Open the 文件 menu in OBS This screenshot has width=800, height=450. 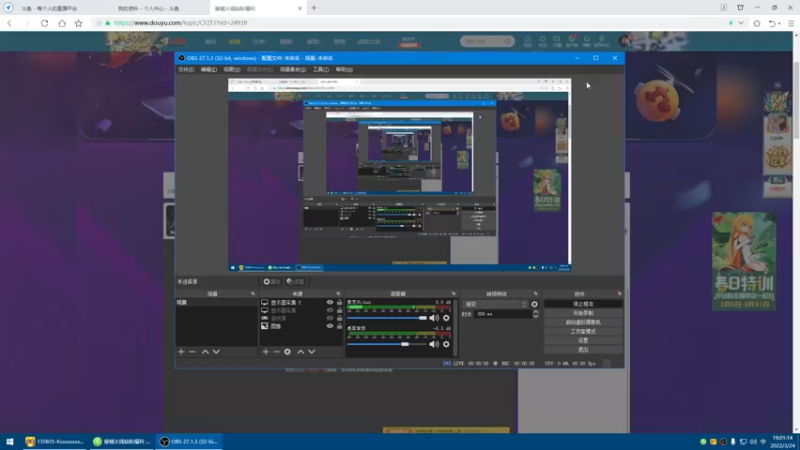point(186,69)
